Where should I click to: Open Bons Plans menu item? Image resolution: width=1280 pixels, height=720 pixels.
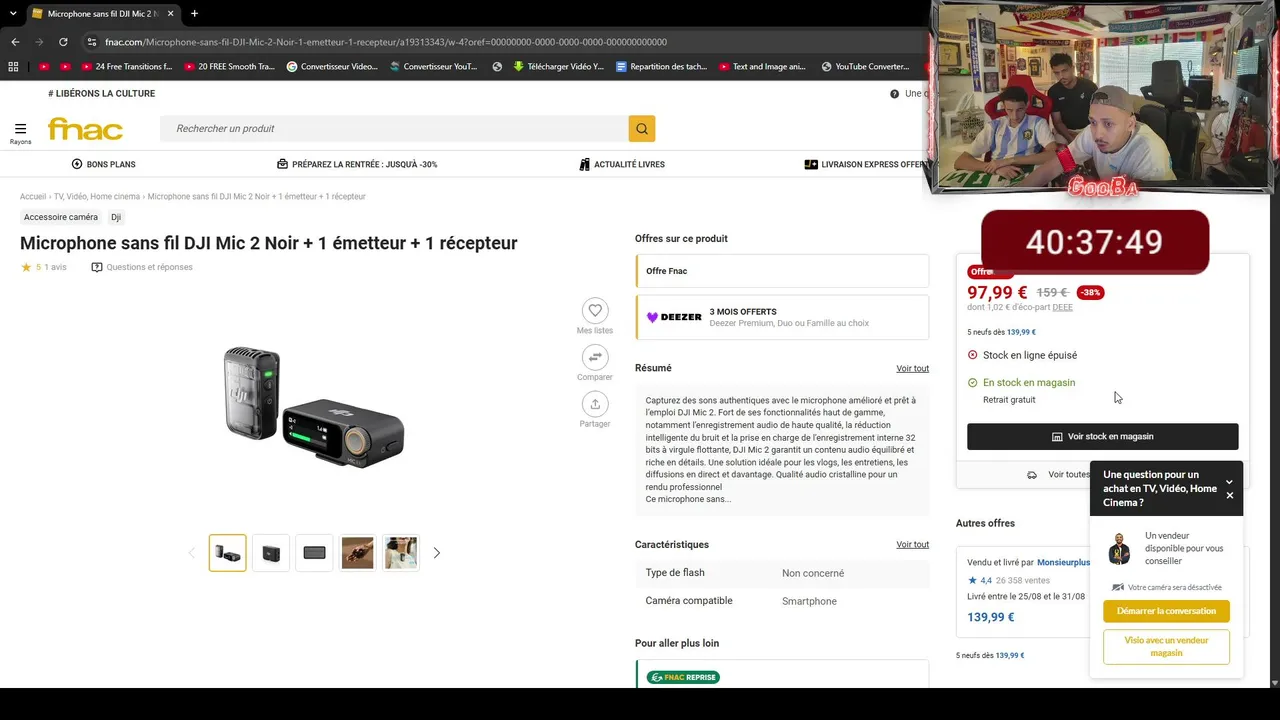[x=104, y=164]
